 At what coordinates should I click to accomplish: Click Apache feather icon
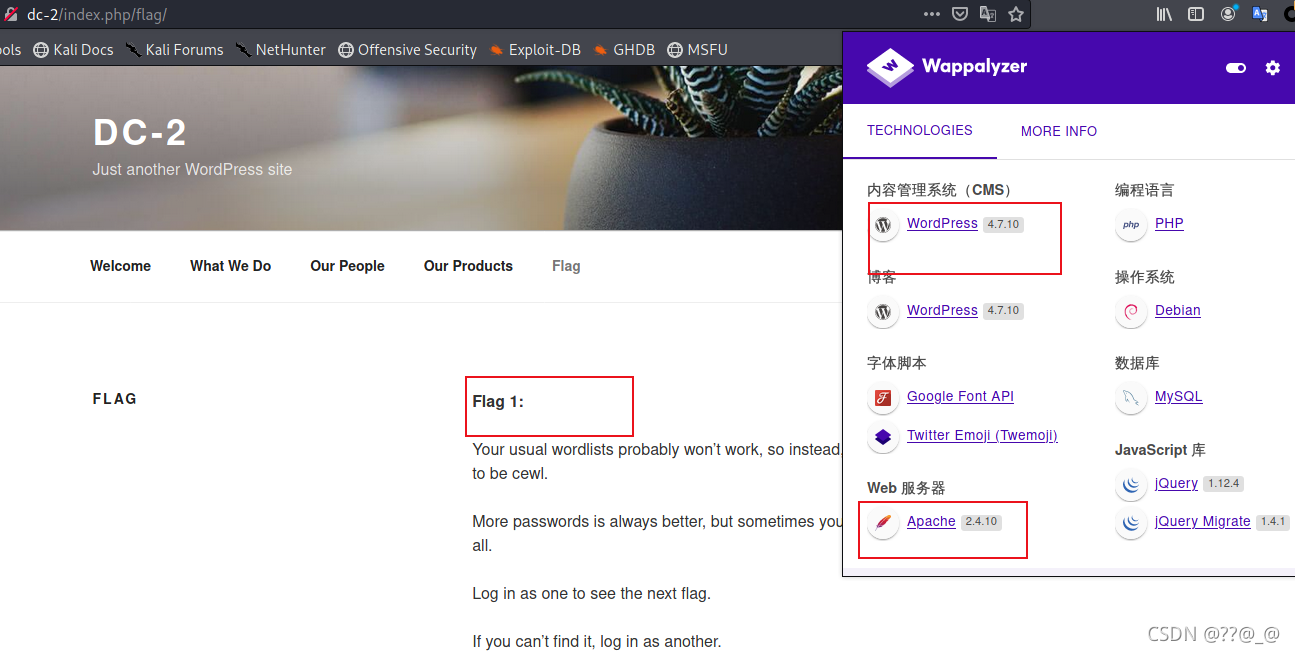coord(882,523)
